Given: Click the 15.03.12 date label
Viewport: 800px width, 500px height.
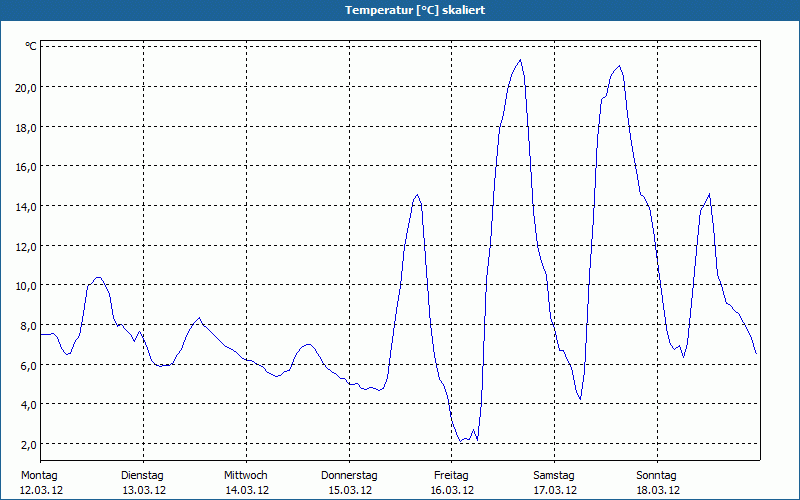Looking at the screenshot, I should point(350,490).
